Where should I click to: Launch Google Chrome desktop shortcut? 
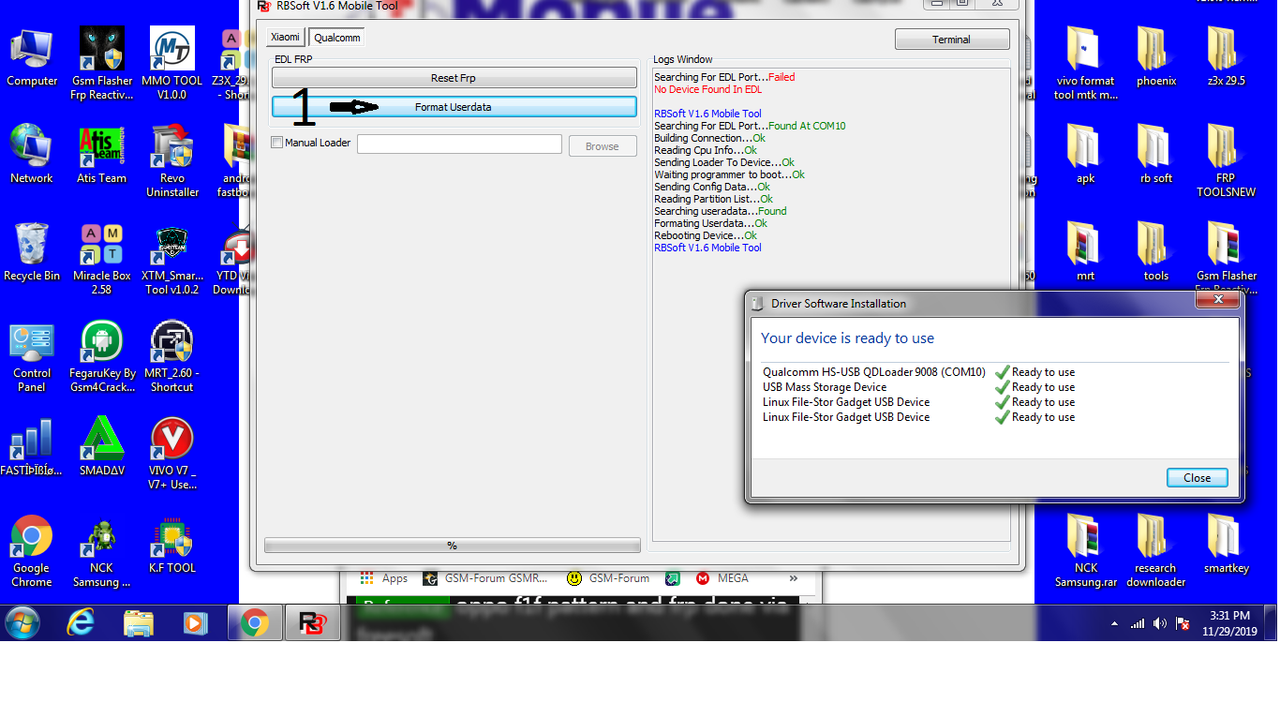[32, 551]
